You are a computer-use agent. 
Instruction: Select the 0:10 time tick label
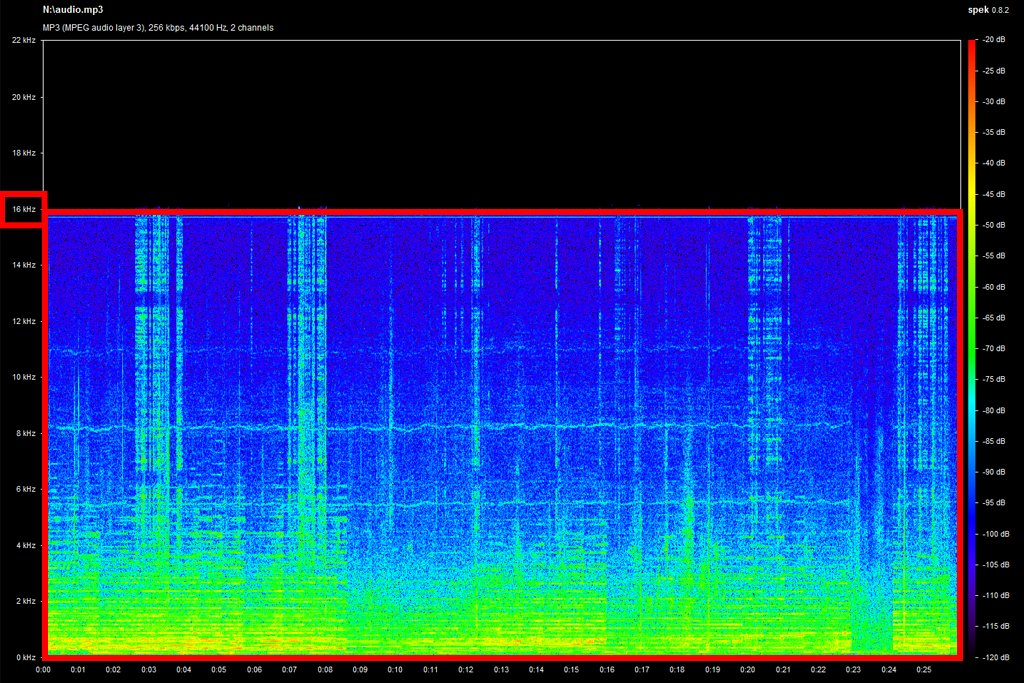coord(395,669)
